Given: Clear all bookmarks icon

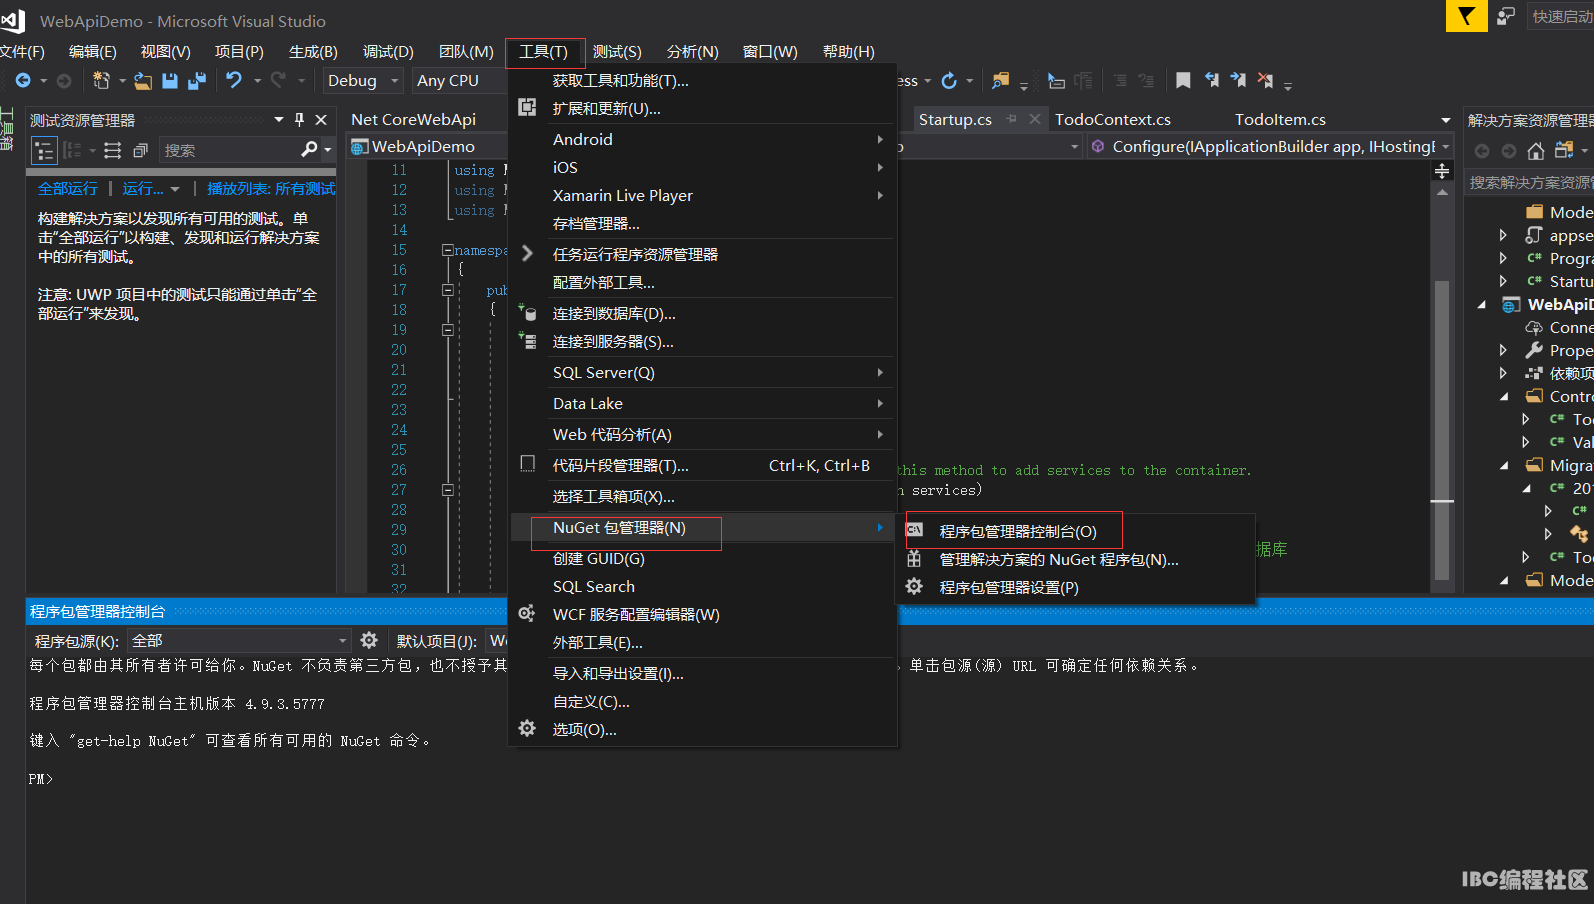Looking at the screenshot, I should [1265, 80].
